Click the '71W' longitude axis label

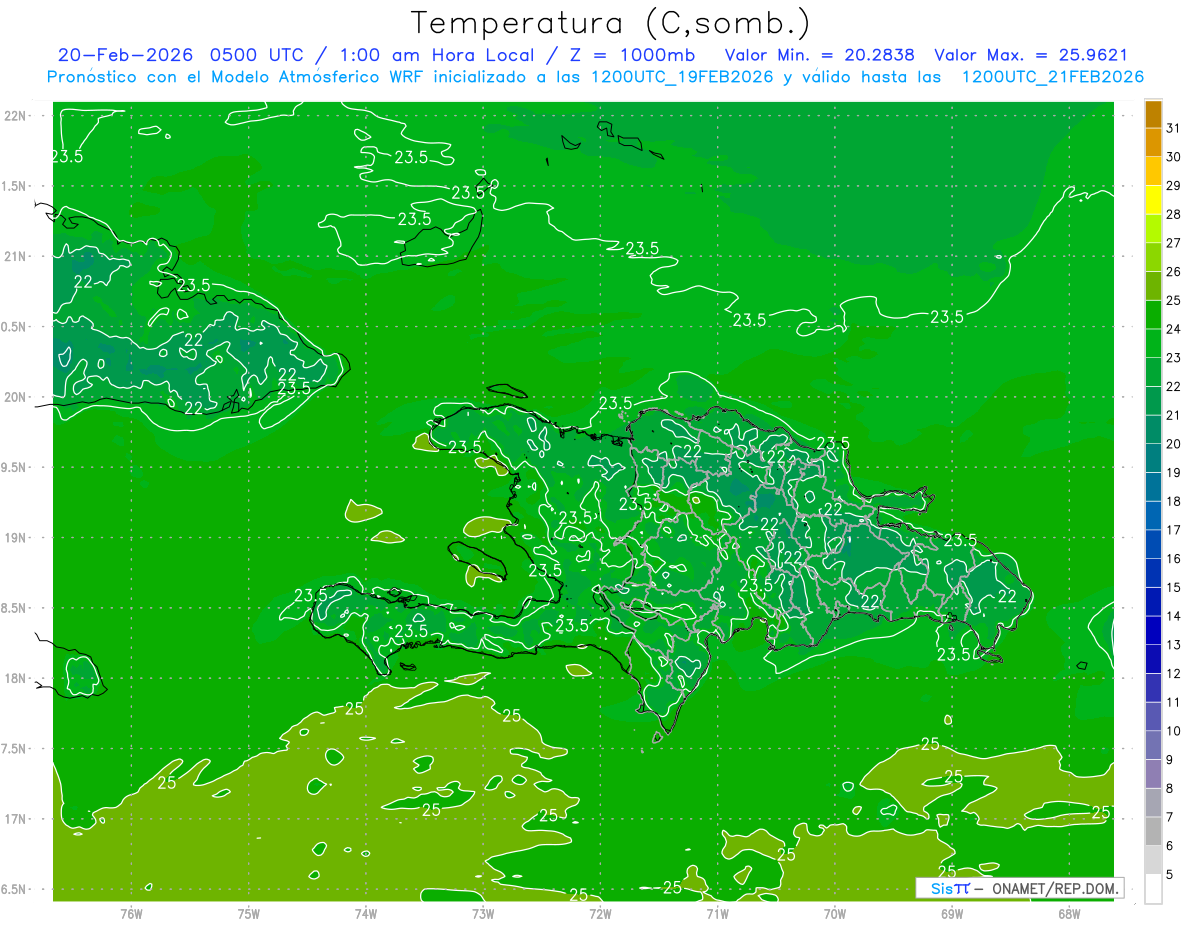(x=717, y=913)
